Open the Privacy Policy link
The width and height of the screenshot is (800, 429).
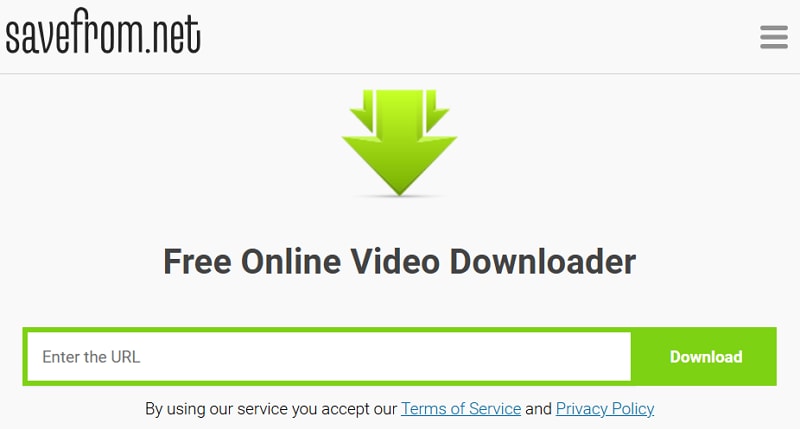click(605, 409)
